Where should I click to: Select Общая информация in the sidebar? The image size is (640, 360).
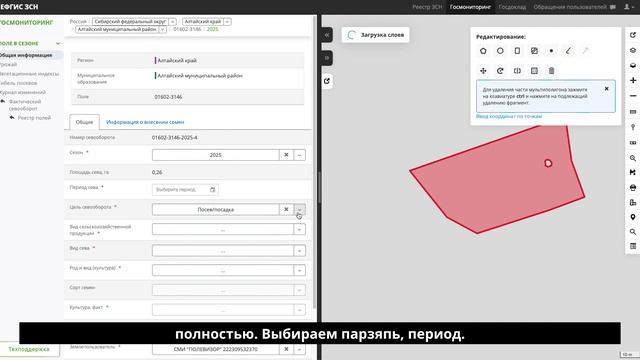pos(26,55)
